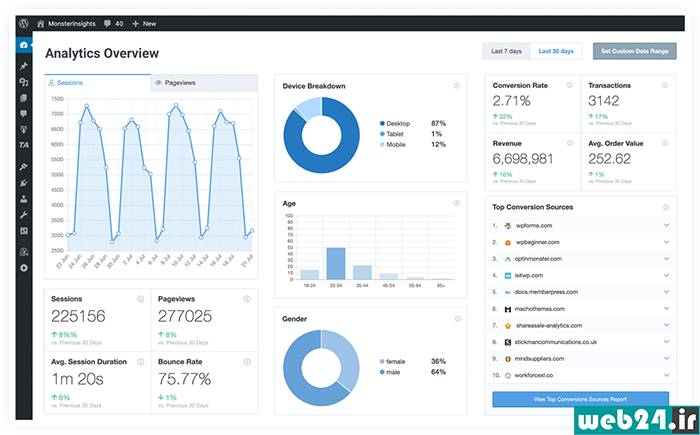Select the Dashboard gauge icon in sidebar
The width and height of the screenshot is (700, 435).
click(x=24, y=45)
